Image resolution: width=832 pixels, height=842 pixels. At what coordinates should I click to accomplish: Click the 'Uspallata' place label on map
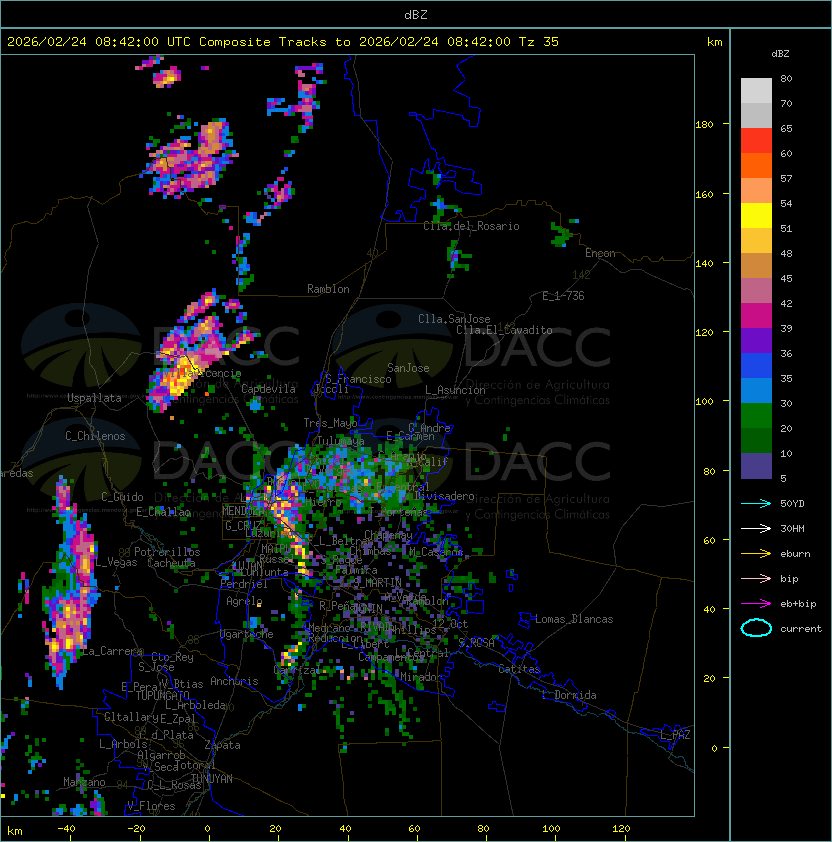(94, 398)
